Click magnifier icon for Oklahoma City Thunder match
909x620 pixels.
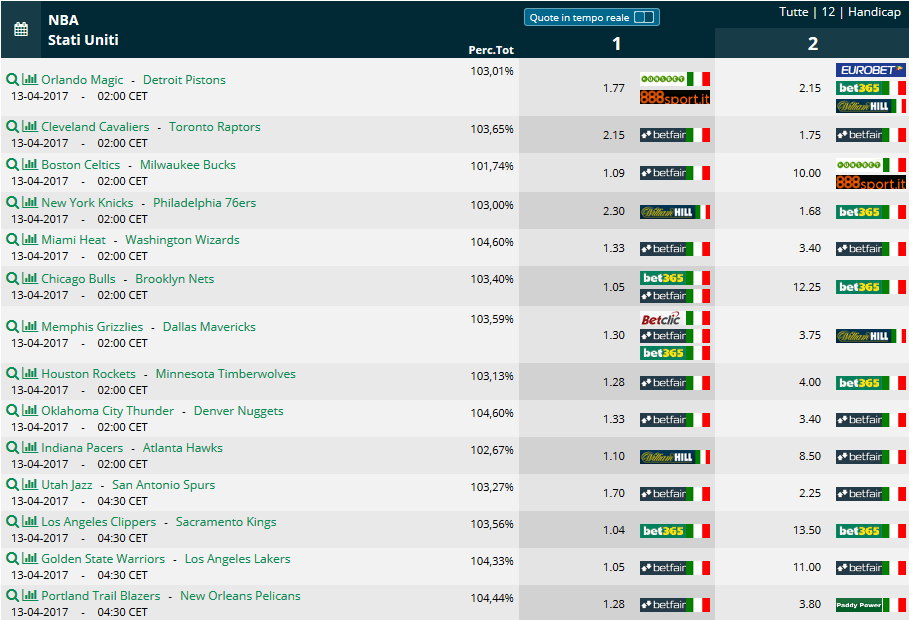12,411
